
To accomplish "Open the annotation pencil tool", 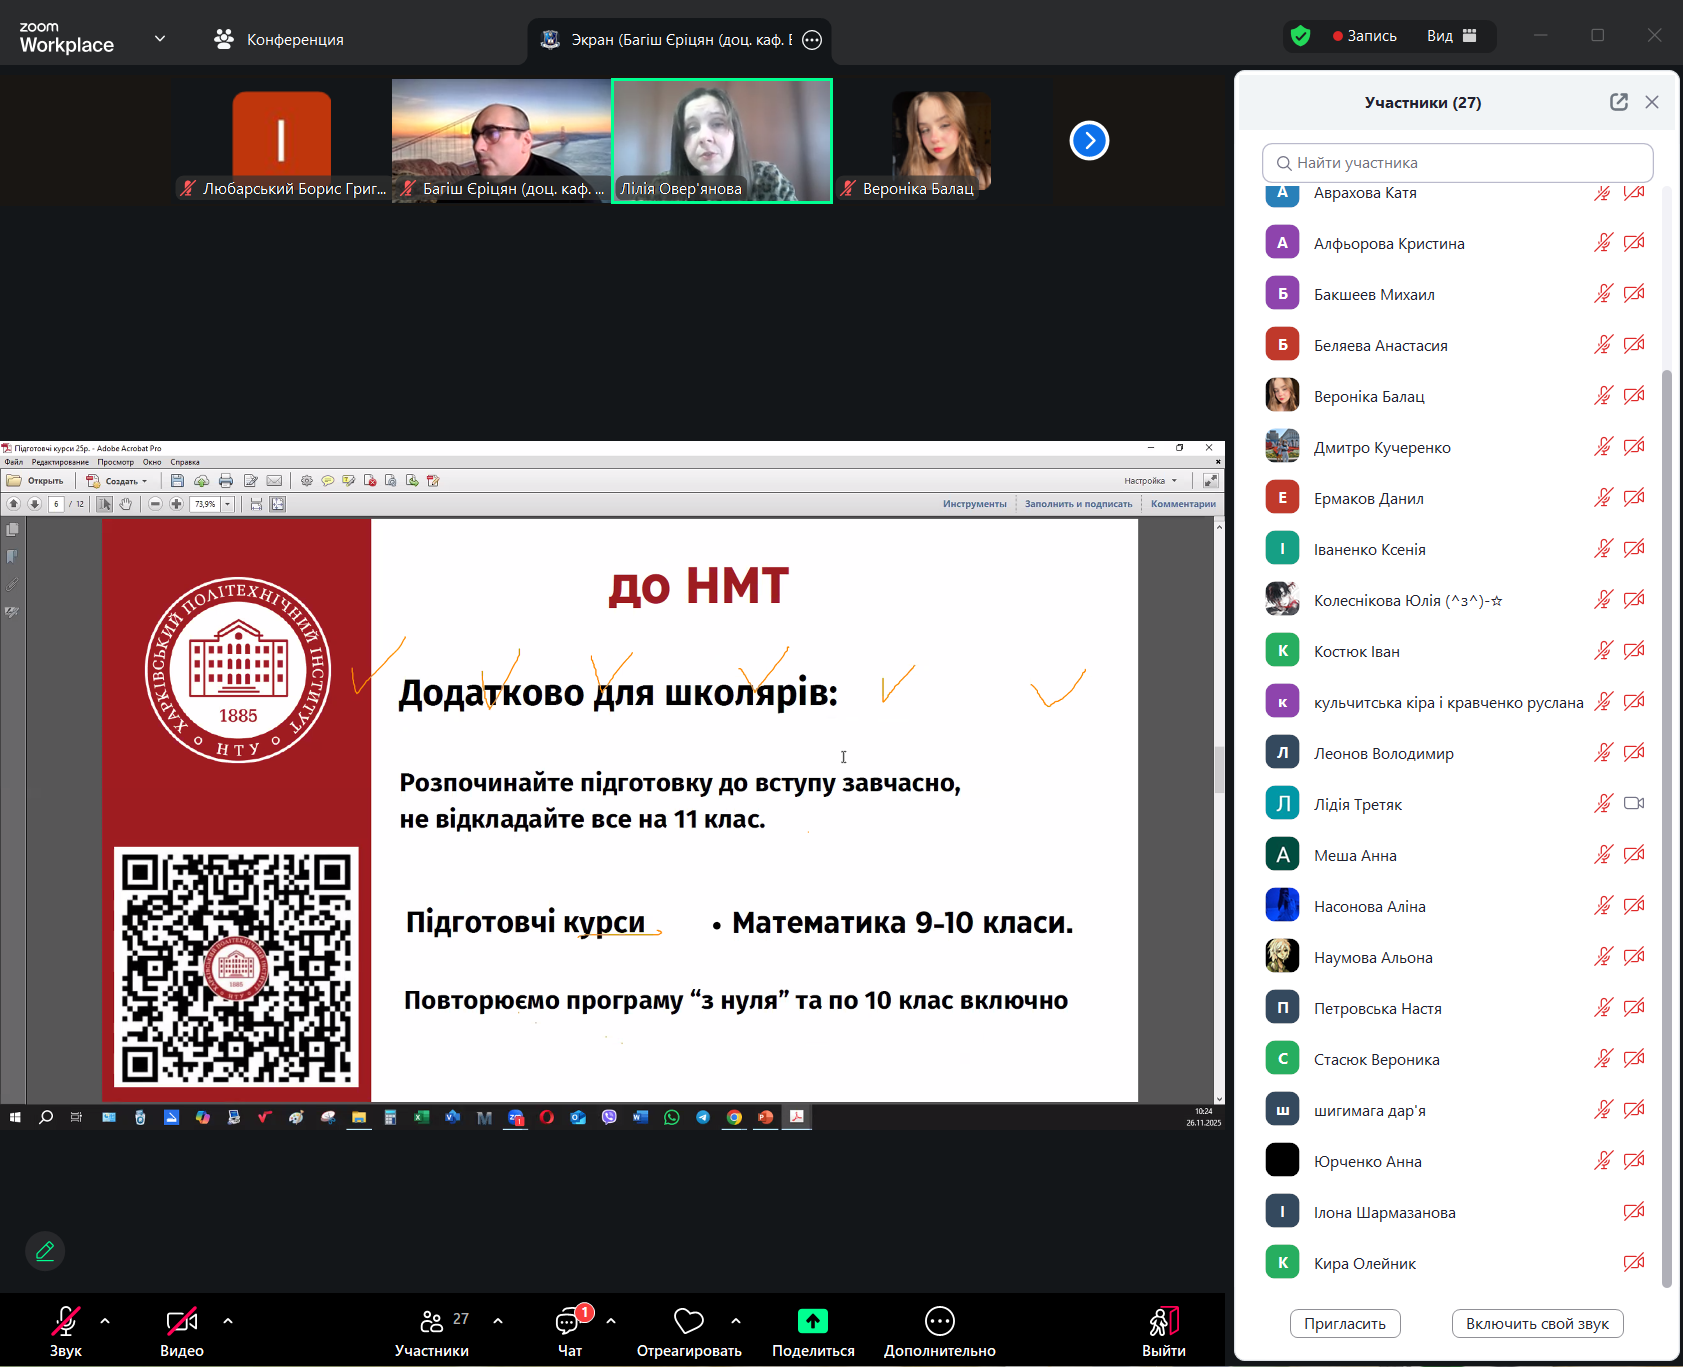I will pos(45,1251).
